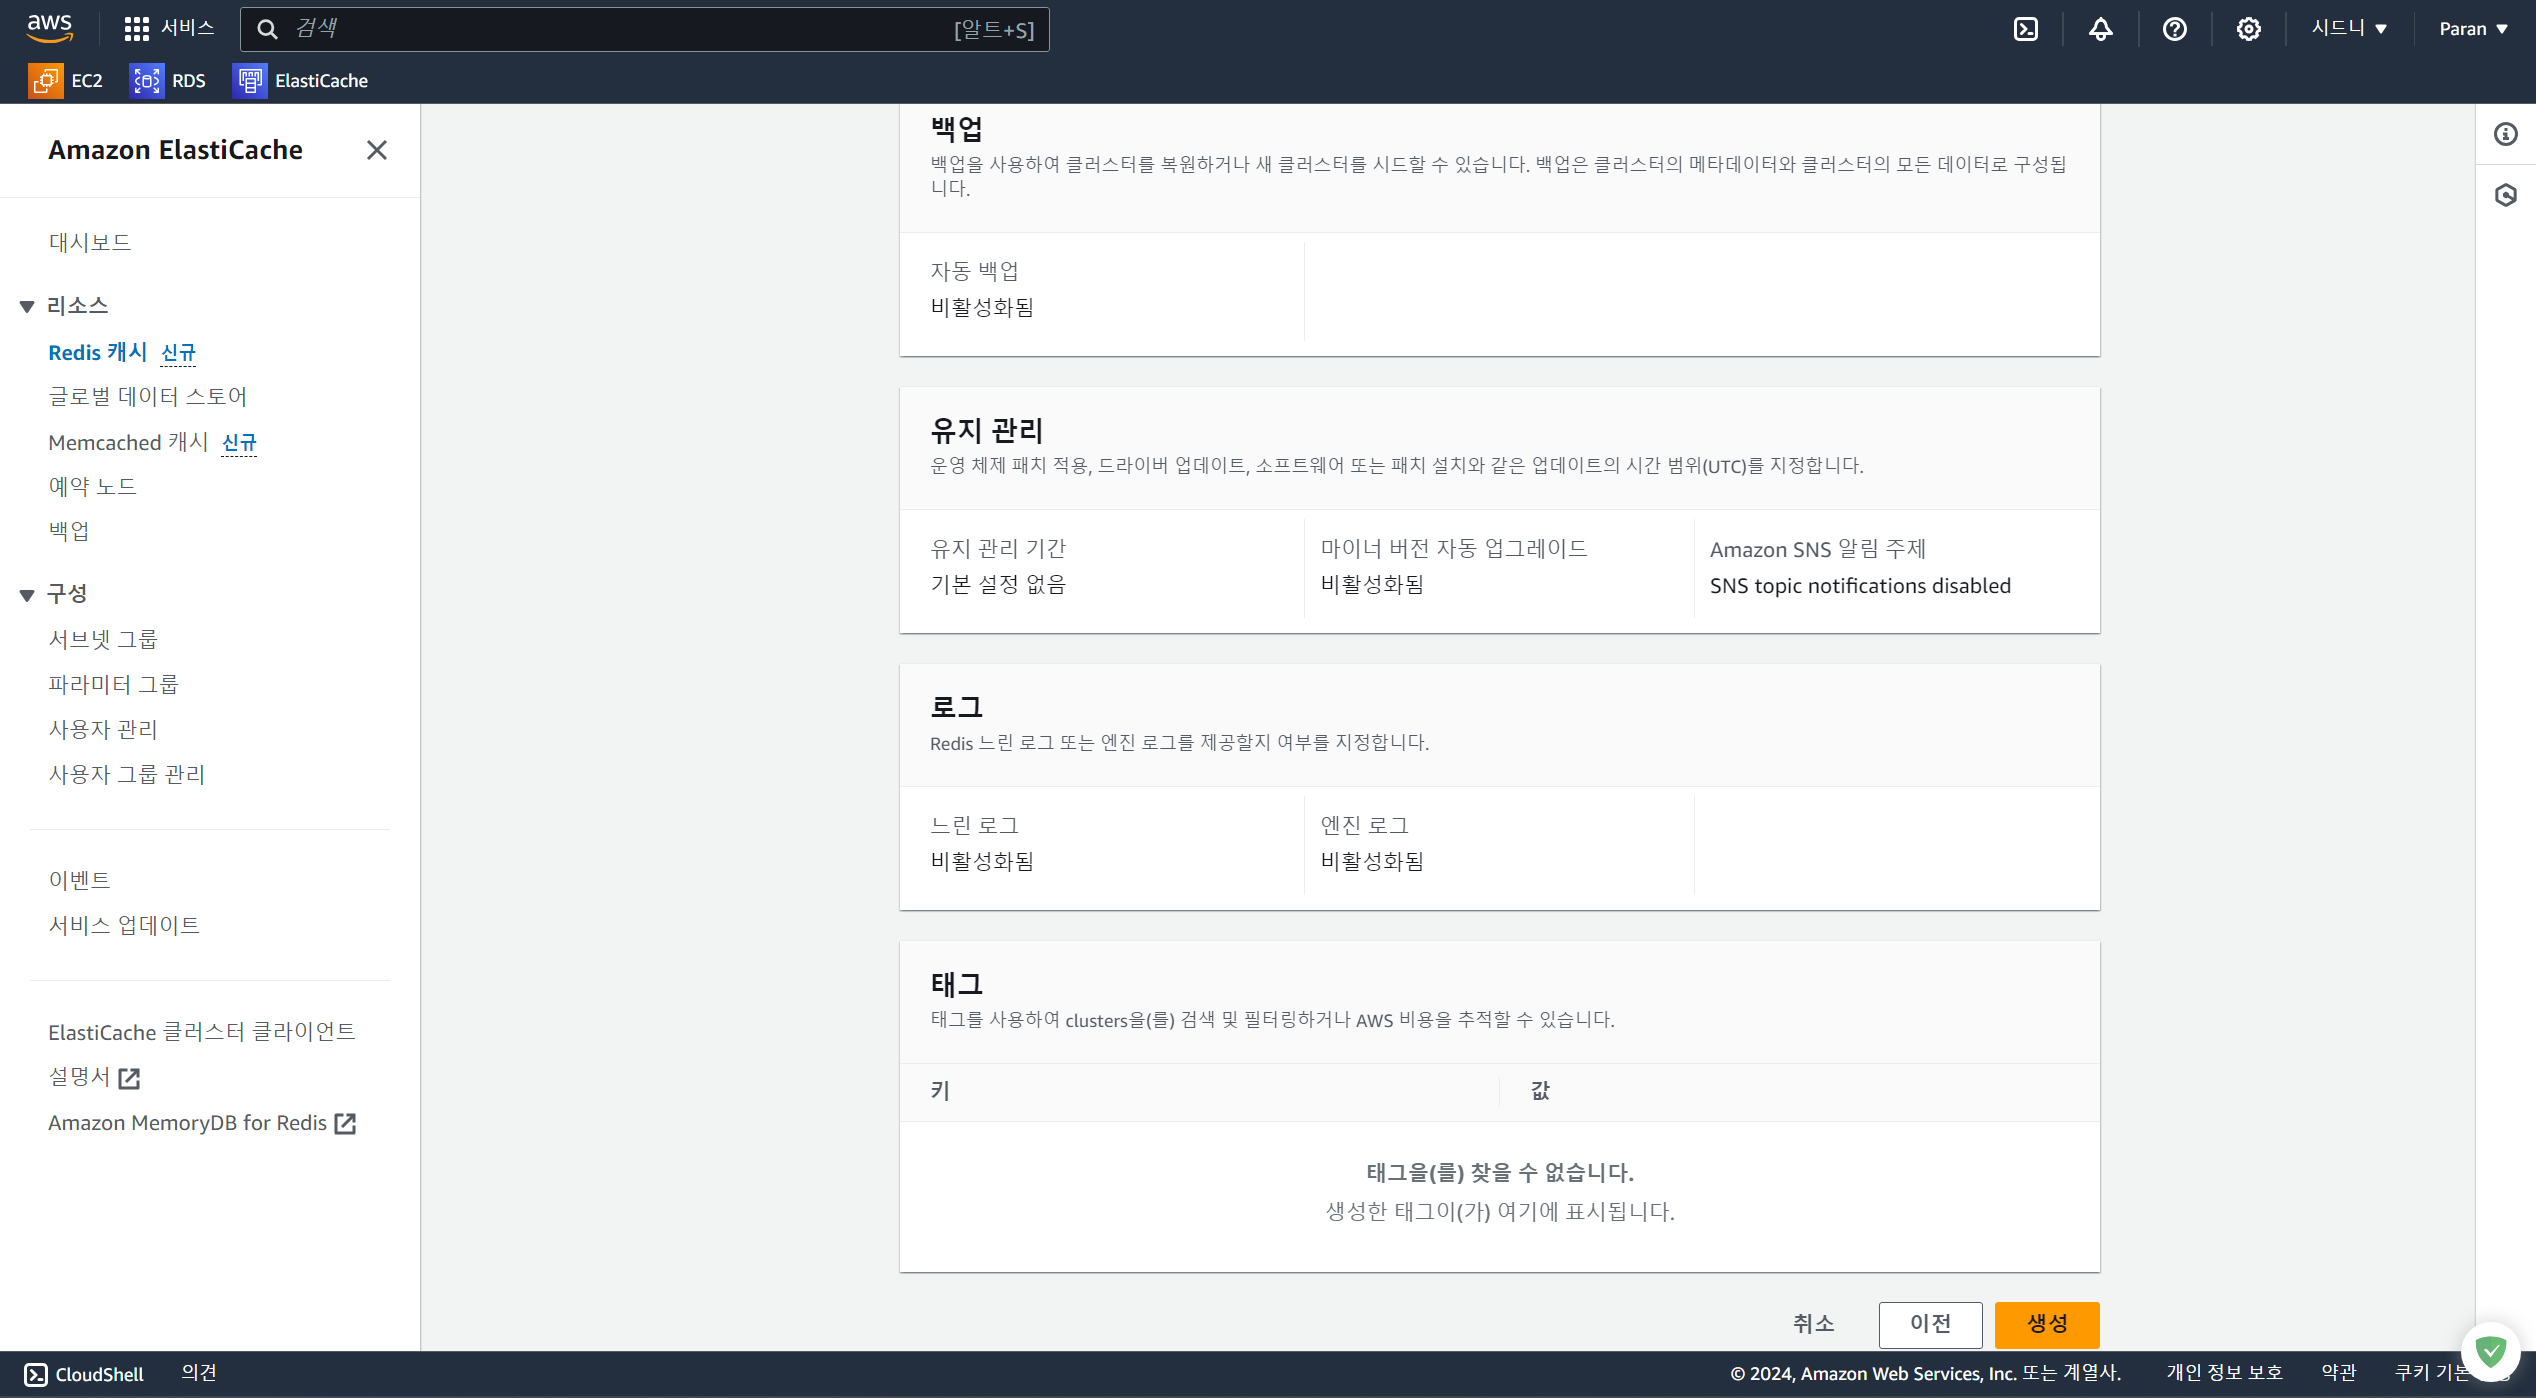The width and height of the screenshot is (2536, 1398).
Task: Click the AWS logo home icon
Action: coord(50,28)
